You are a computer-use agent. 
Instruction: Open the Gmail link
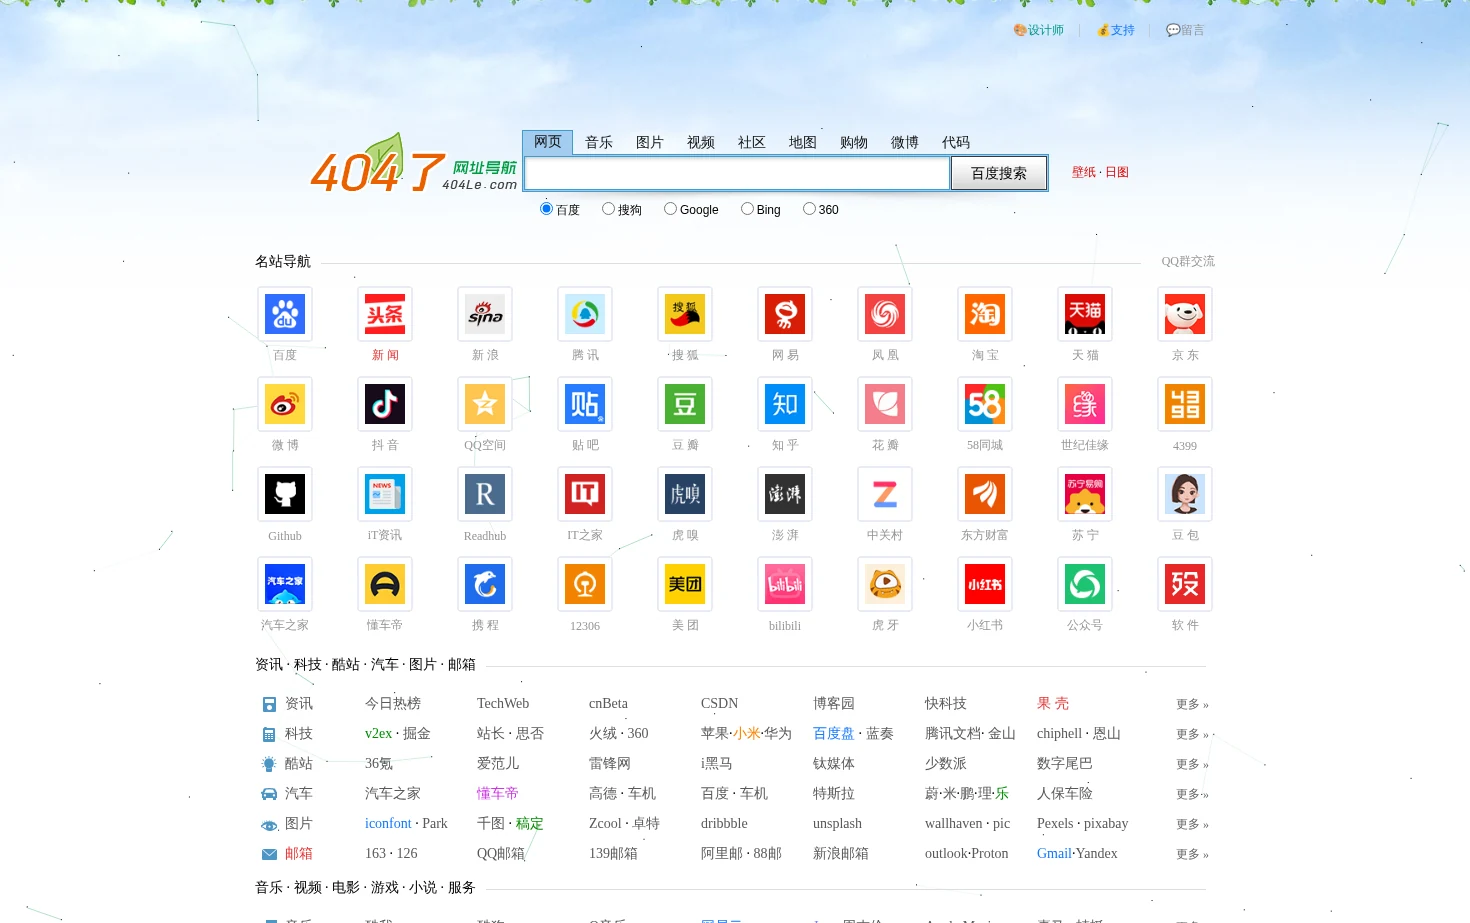click(1054, 854)
